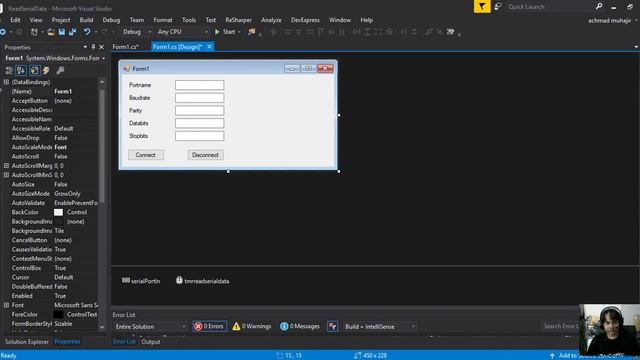Click the green Start debugging play icon

[217, 32]
